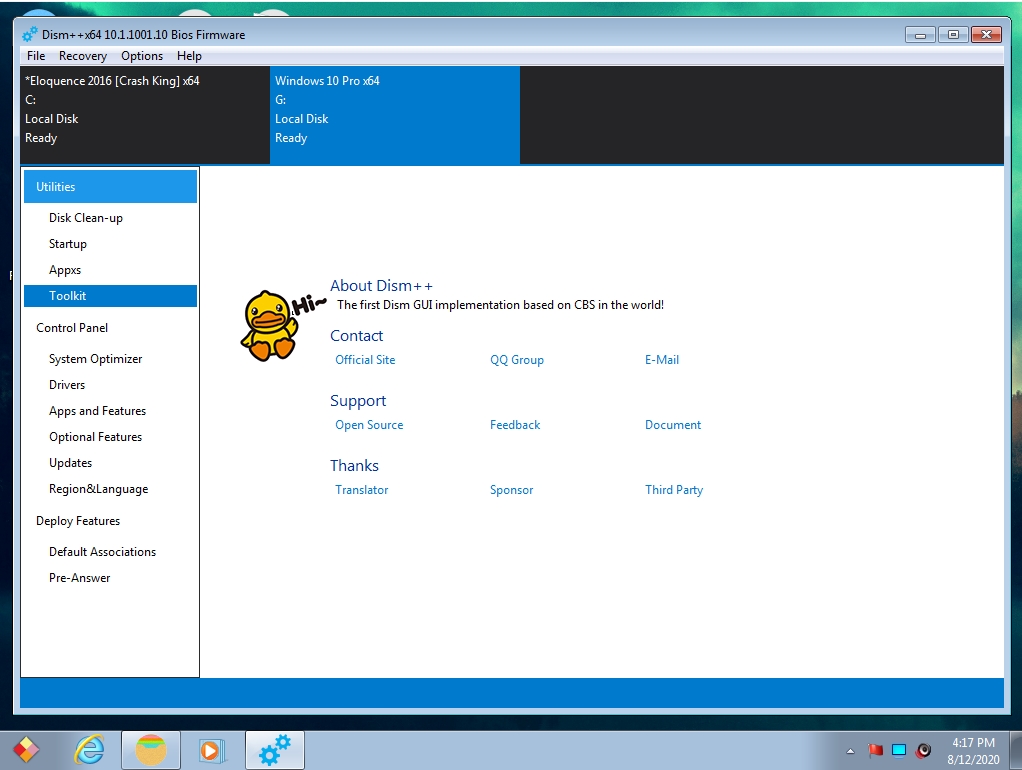The image size is (1022, 770).
Task: Click the Sponsor link
Action: (x=512, y=490)
